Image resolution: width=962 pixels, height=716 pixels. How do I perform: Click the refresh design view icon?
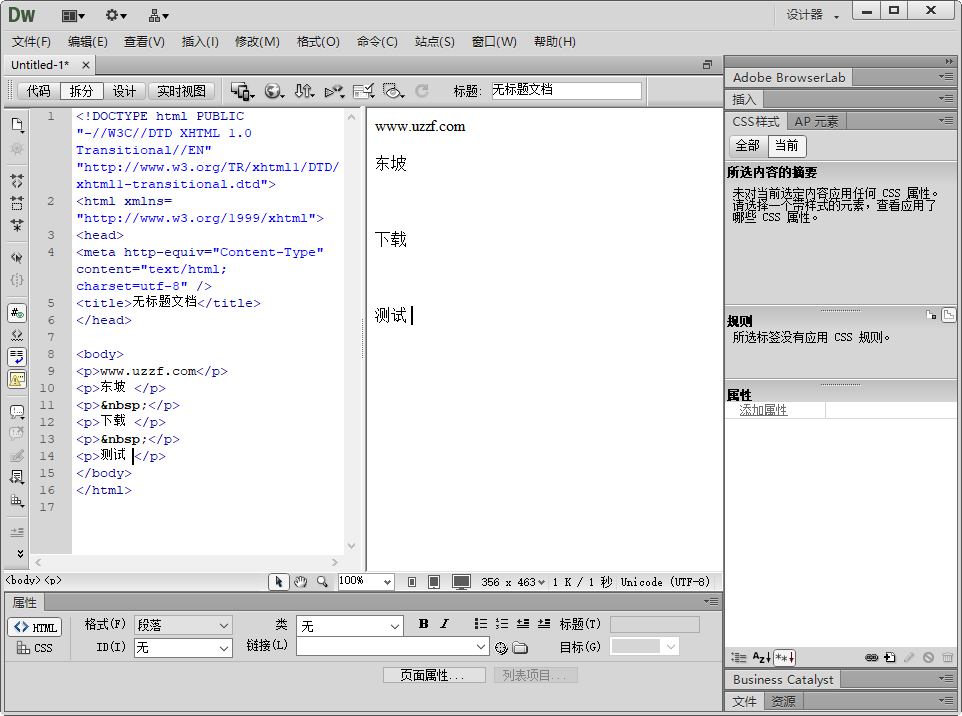422,91
